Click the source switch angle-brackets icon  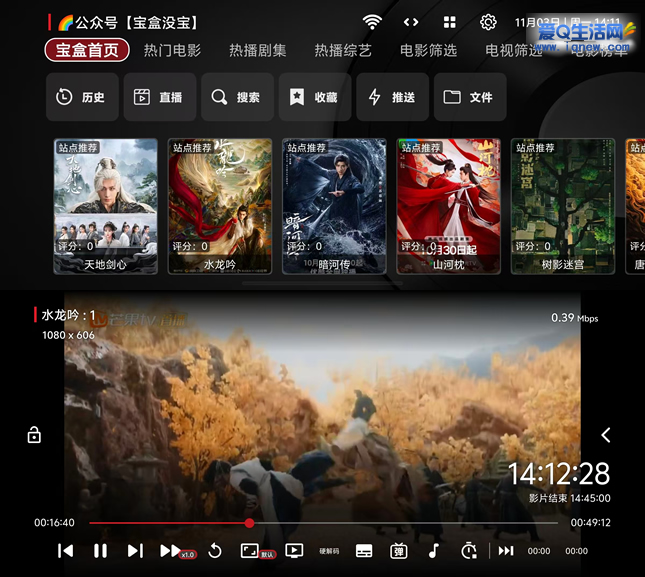(411, 22)
